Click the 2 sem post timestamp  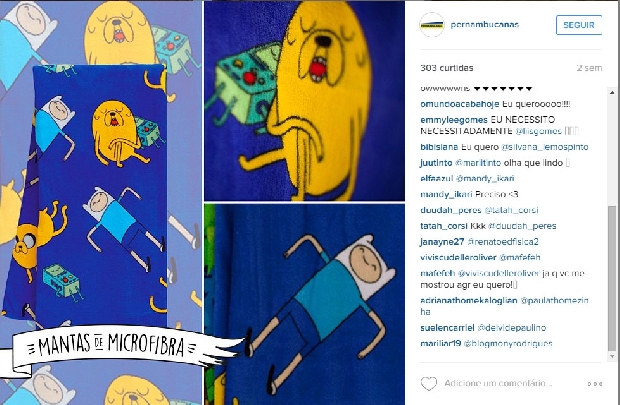point(589,68)
